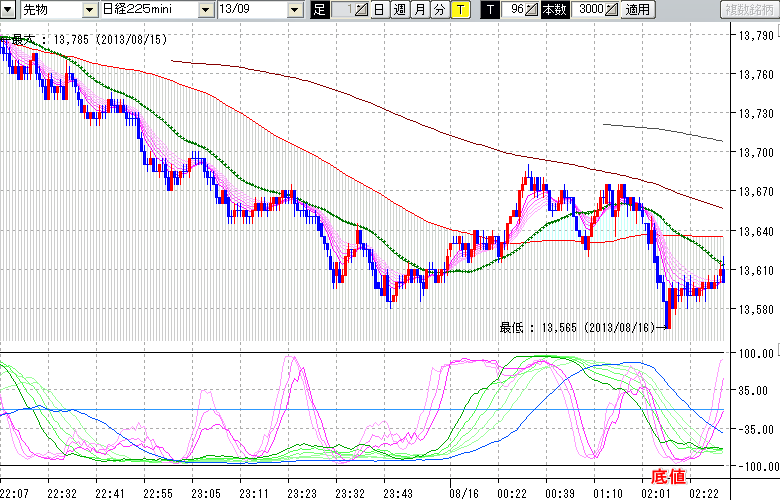The height and width of the screenshot is (500, 780).
Task: Click the black 足 label icon
Action: point(319,10)
